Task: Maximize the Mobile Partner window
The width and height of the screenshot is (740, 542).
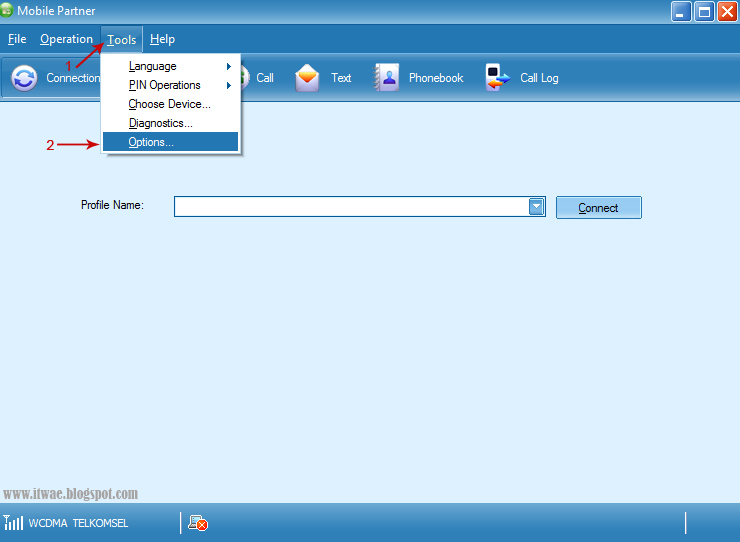Action: click(704, 12)
